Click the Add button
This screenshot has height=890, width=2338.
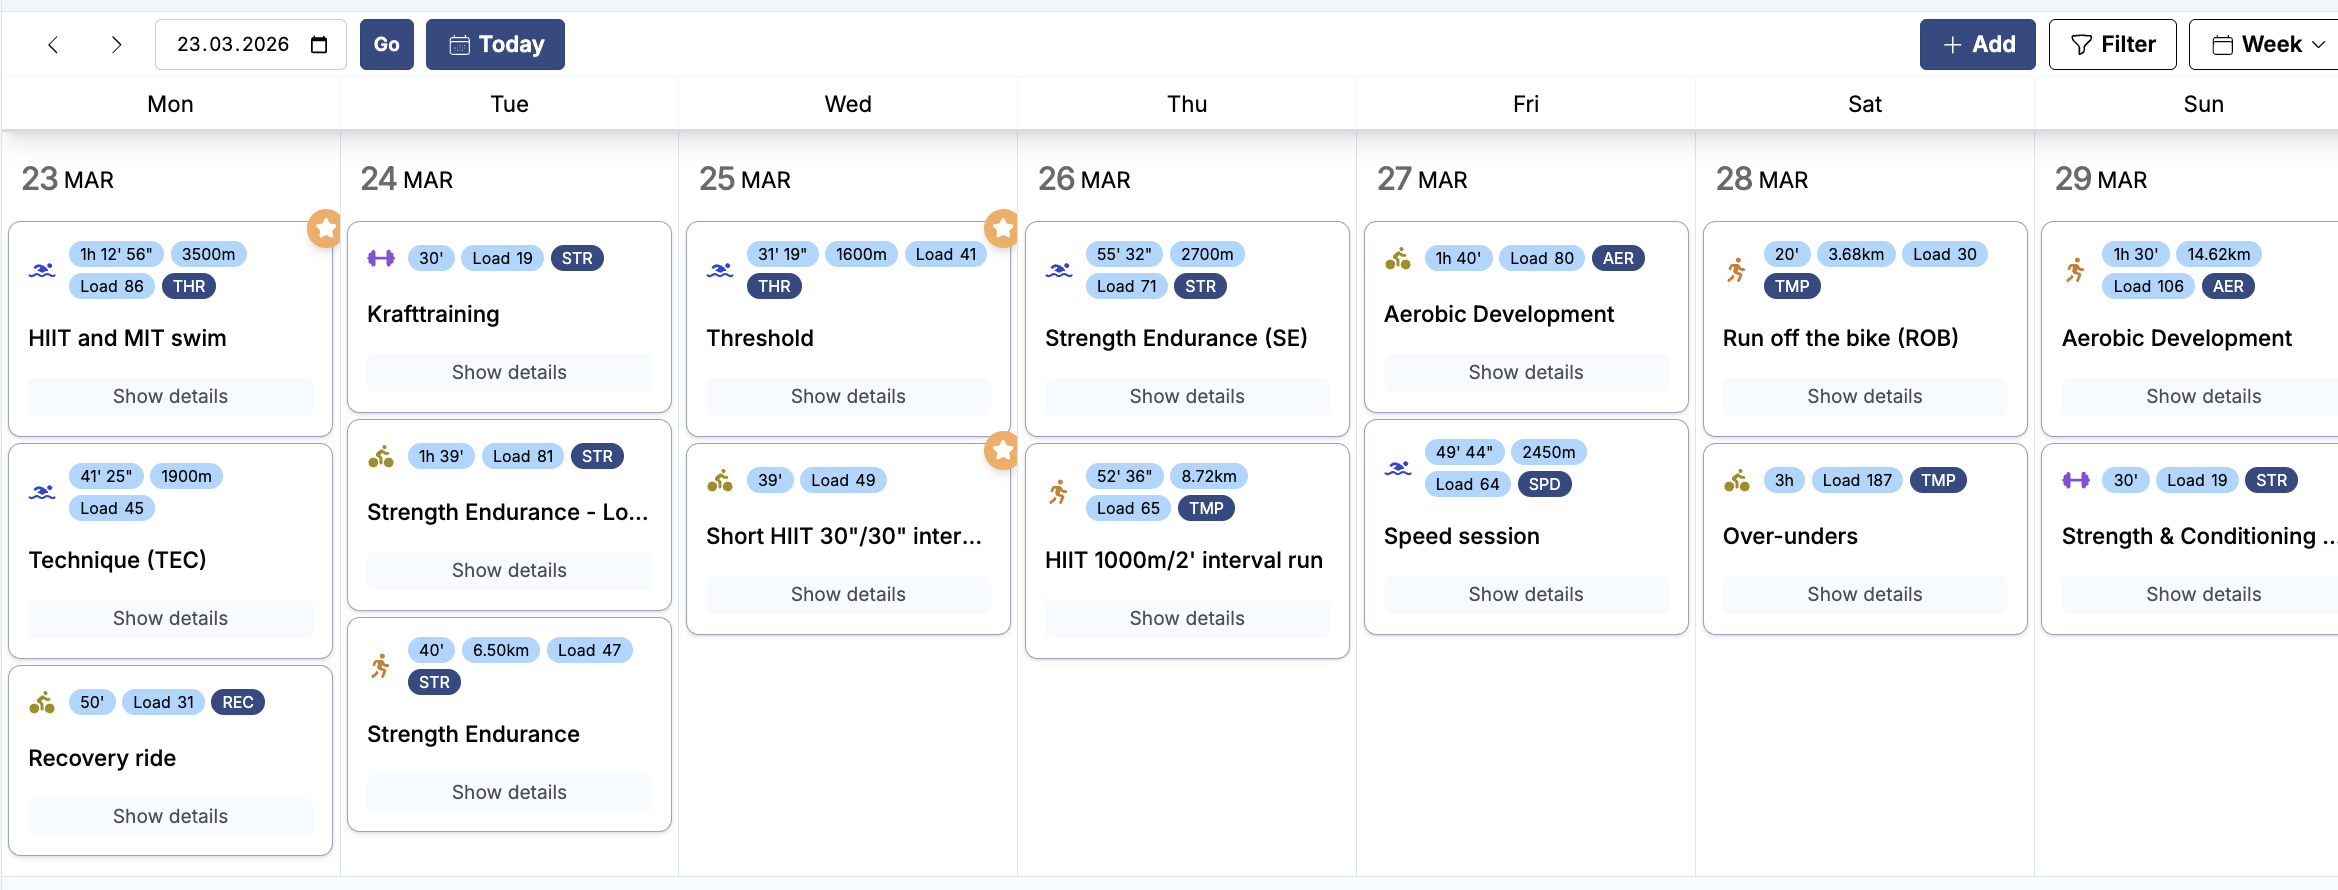click(x=1977, y=45)
